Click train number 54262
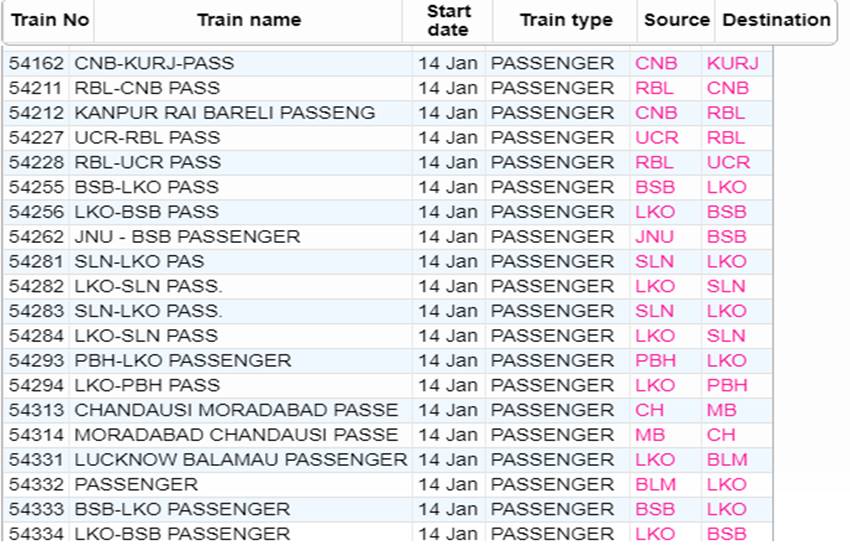The image size is (850, 550). click(36, 237)
